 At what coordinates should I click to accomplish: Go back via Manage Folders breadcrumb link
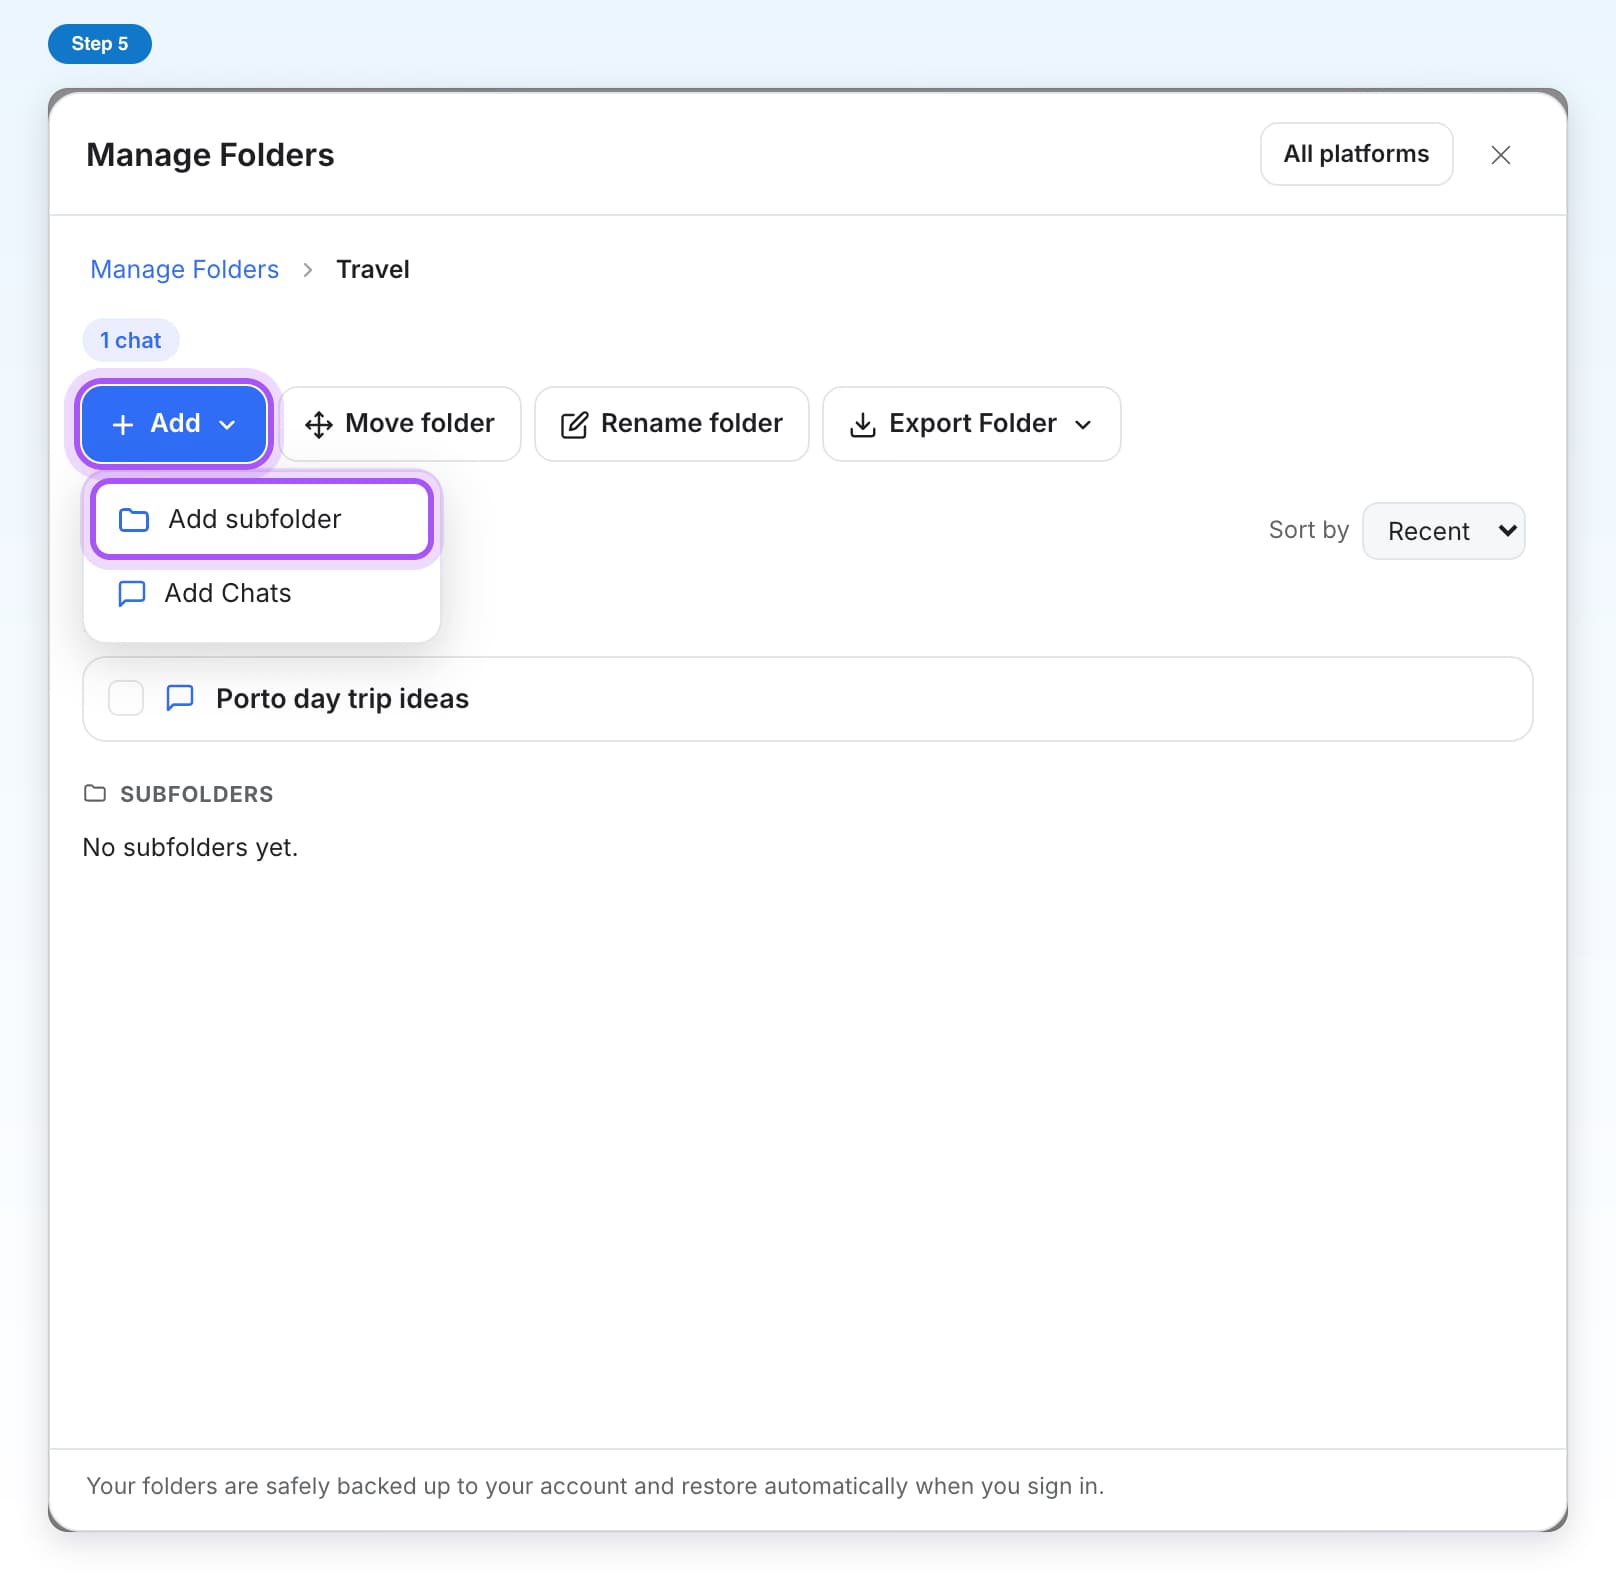click(x=185, y=269)
